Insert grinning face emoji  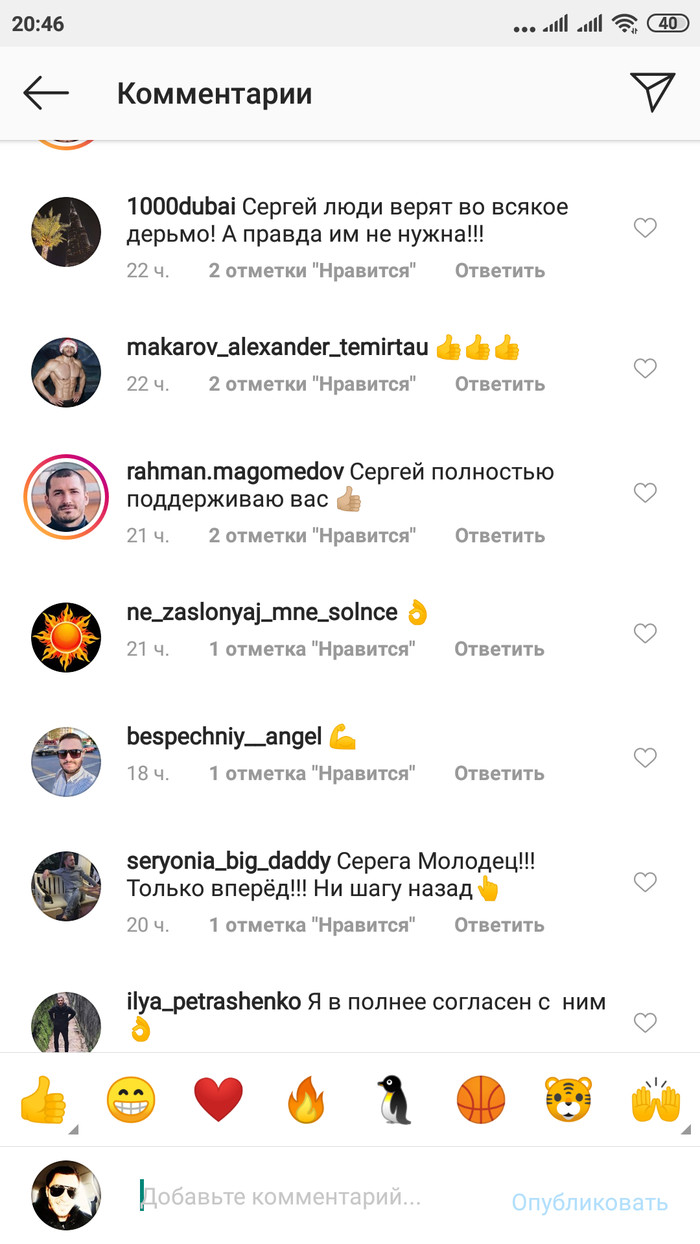point(131,1100)
